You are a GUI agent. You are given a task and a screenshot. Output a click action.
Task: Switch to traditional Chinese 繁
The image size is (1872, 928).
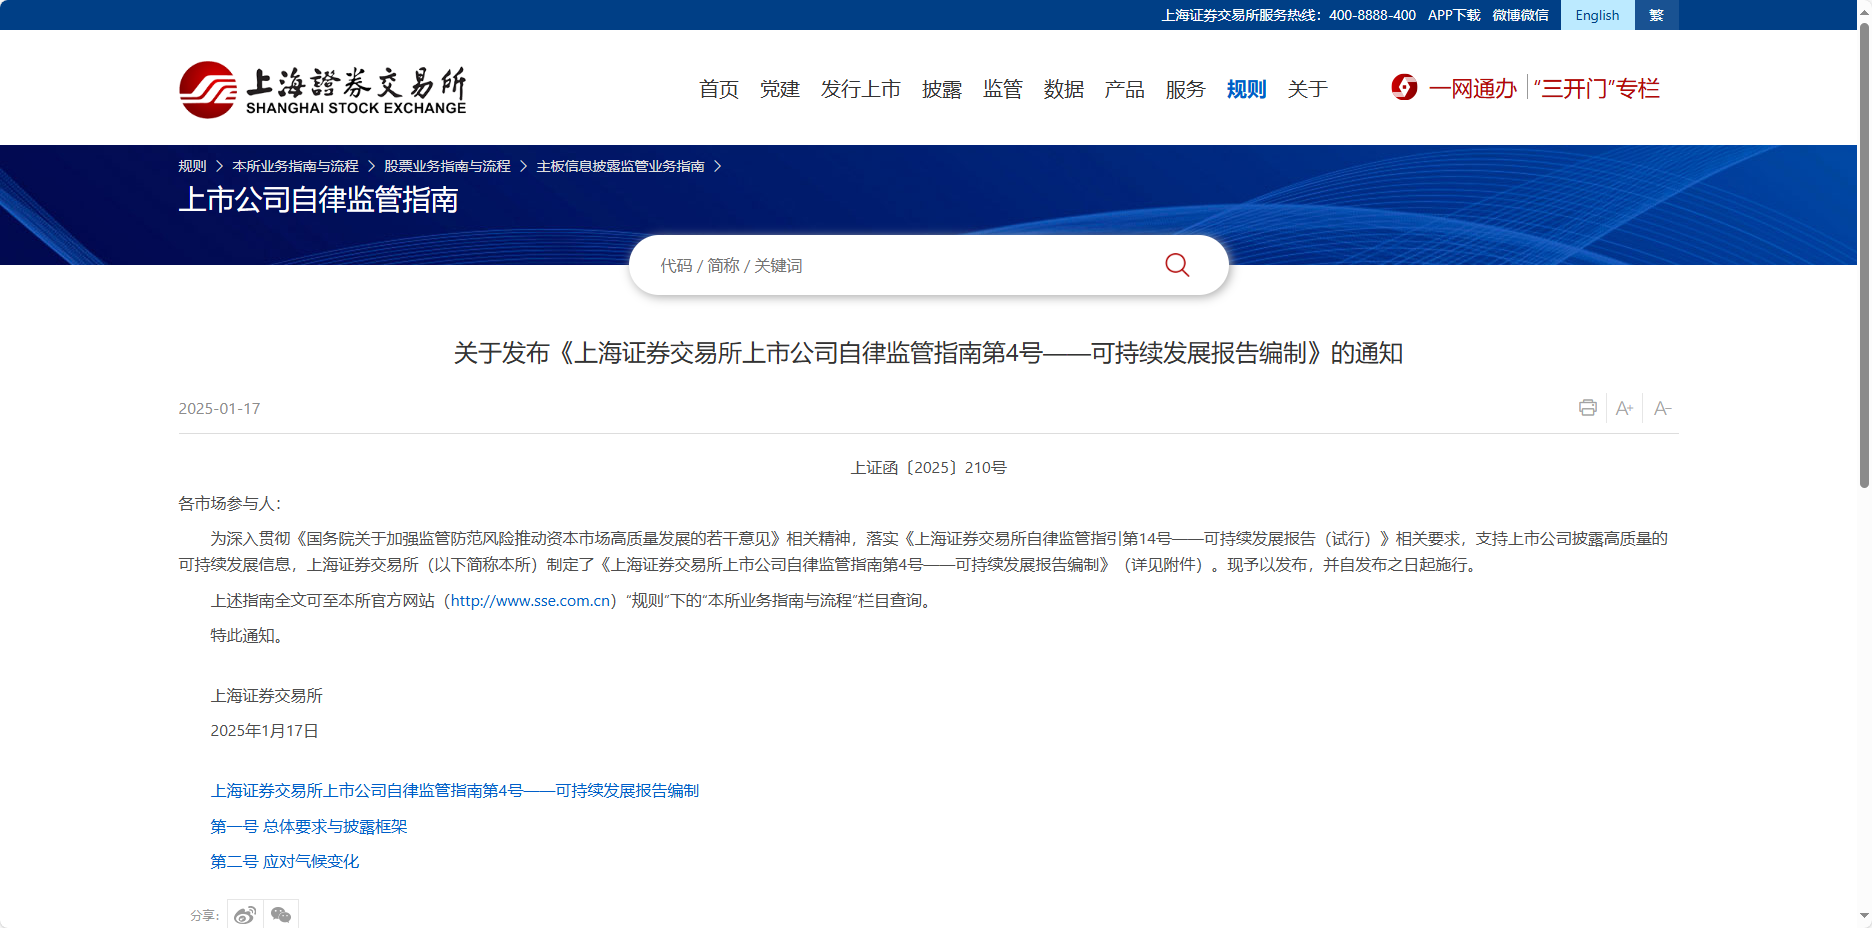1656,15
